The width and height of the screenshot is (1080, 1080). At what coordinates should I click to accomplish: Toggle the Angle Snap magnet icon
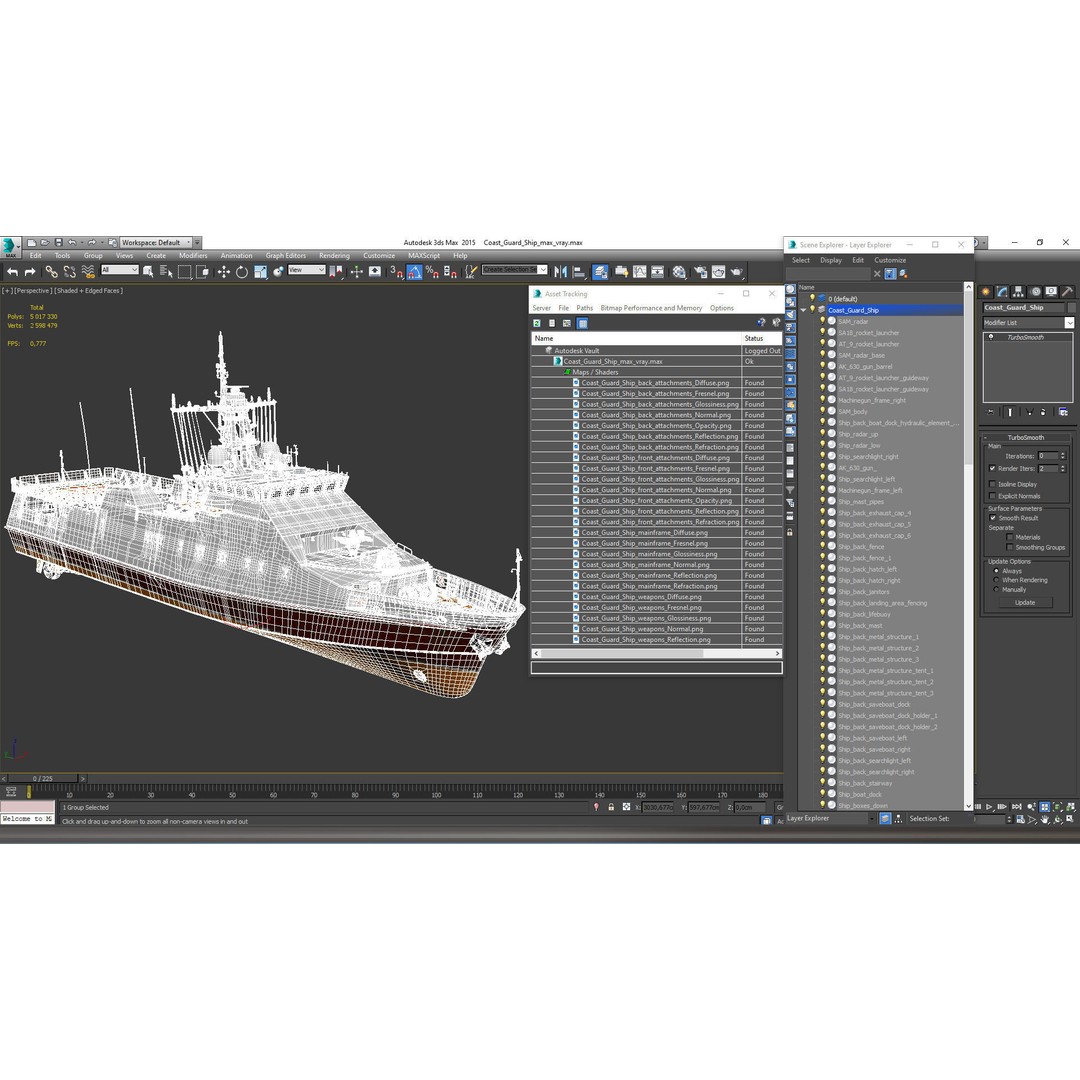point(414,272)
